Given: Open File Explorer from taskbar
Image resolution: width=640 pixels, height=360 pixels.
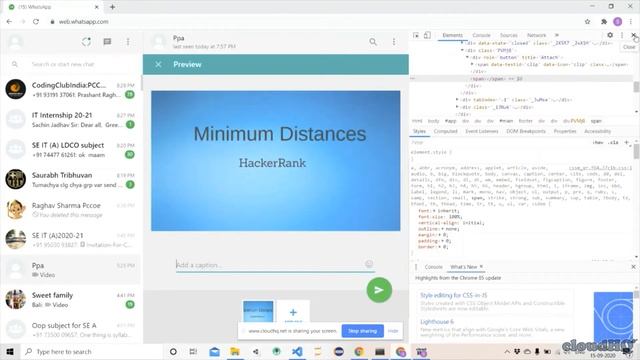Looking at the screenshot, I should 235,351.
